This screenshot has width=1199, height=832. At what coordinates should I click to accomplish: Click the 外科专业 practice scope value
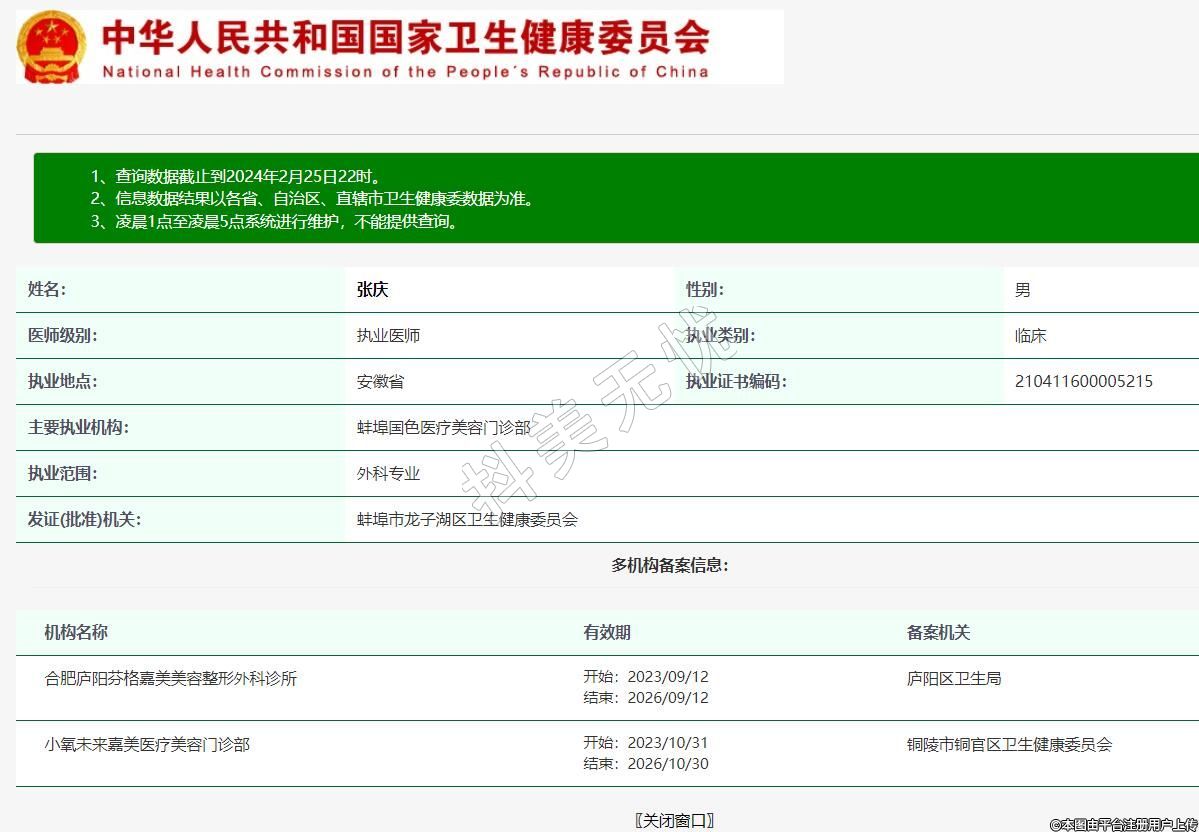[x=388, y=474]
